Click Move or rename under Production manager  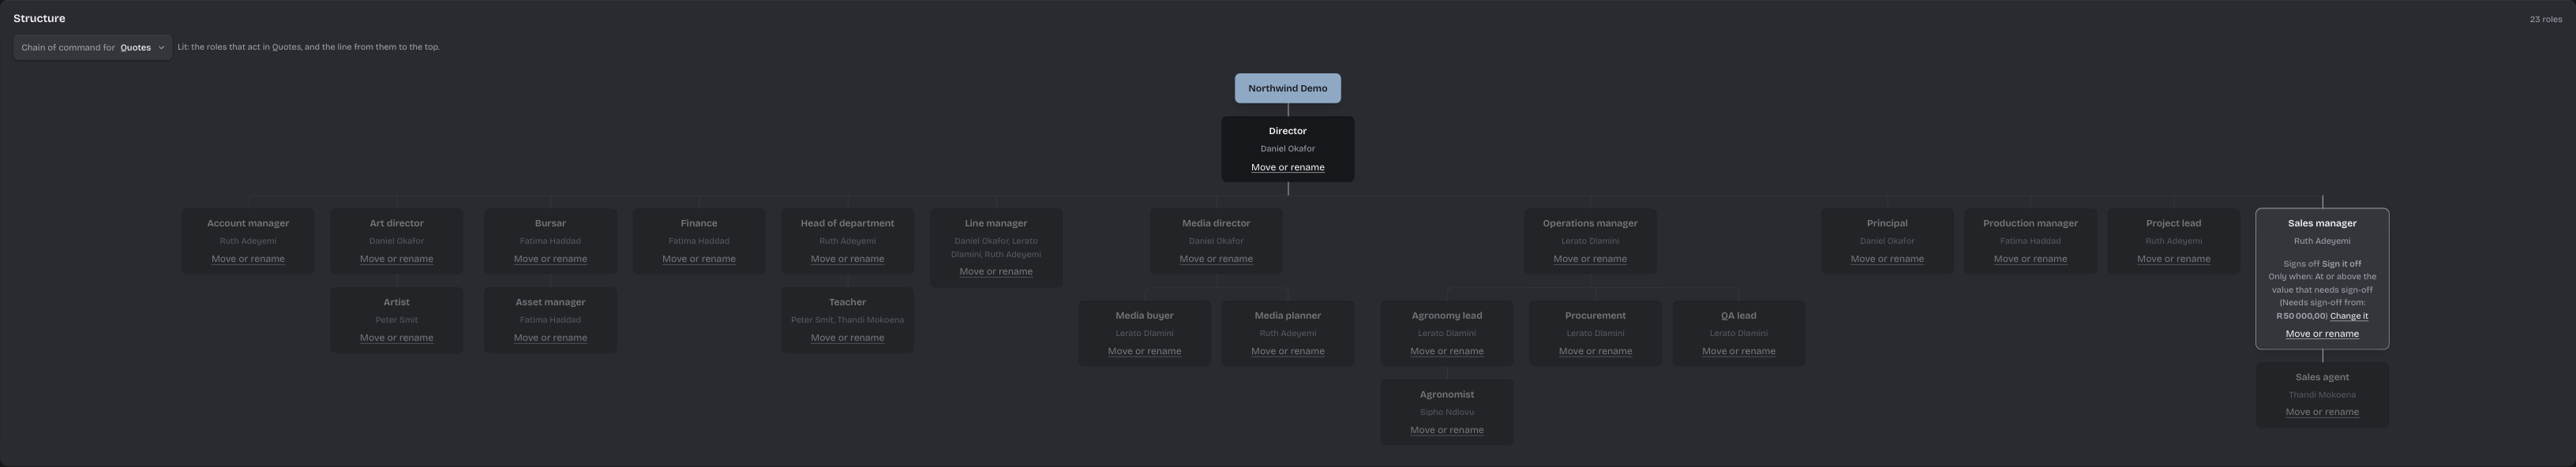point(2030,259)
